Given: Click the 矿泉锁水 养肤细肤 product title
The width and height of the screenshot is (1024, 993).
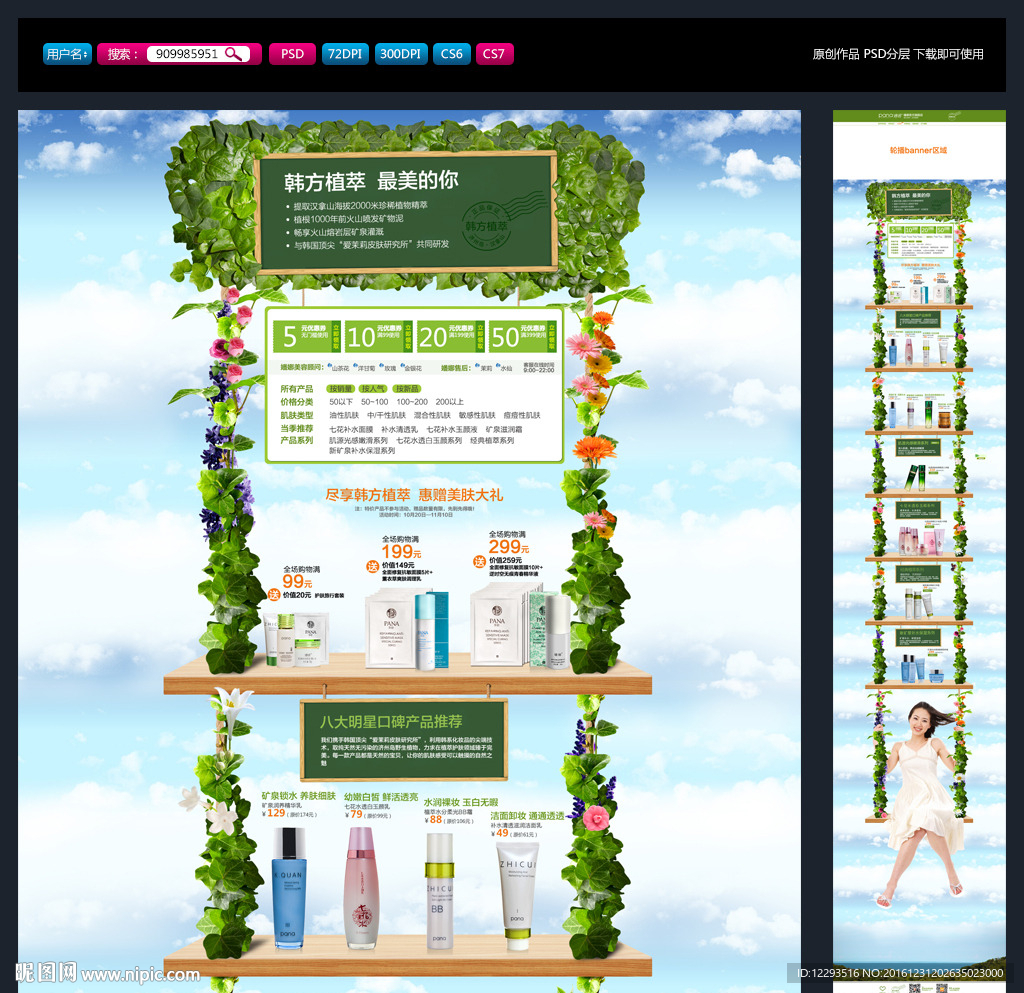Looking at the screenshot, I should [x=298, y=796].
